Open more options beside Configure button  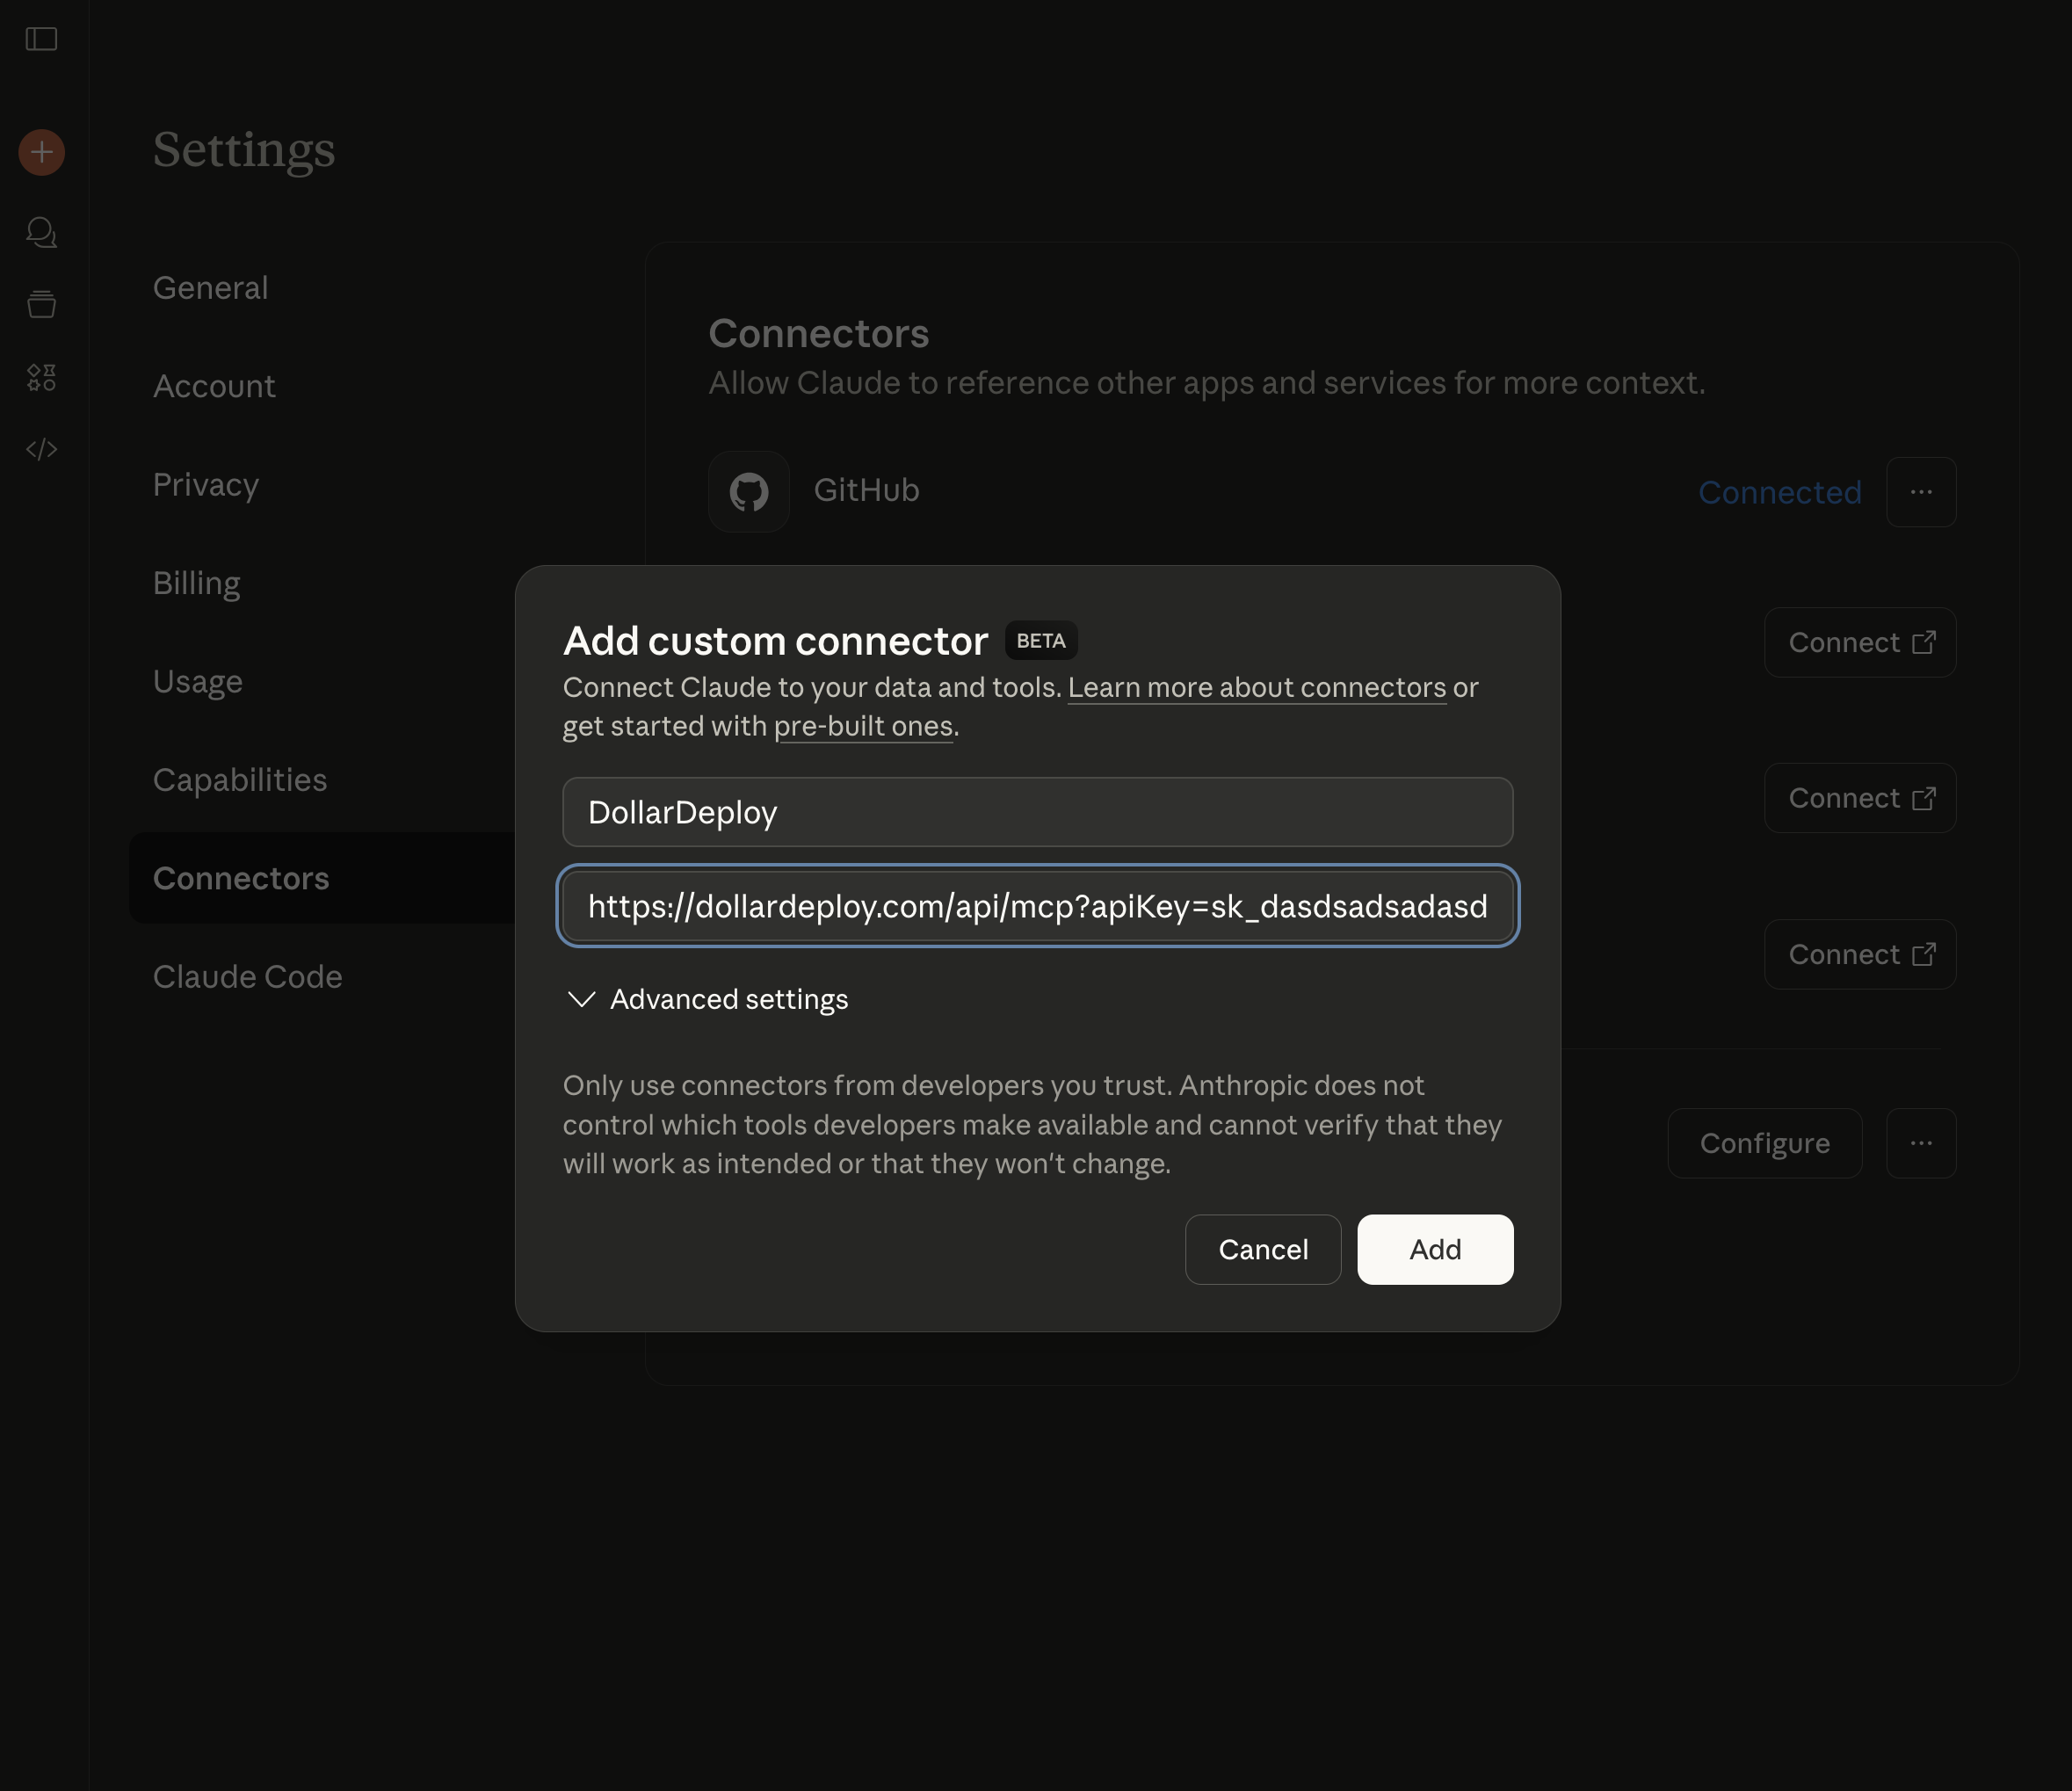[x=1920, y=1143]
